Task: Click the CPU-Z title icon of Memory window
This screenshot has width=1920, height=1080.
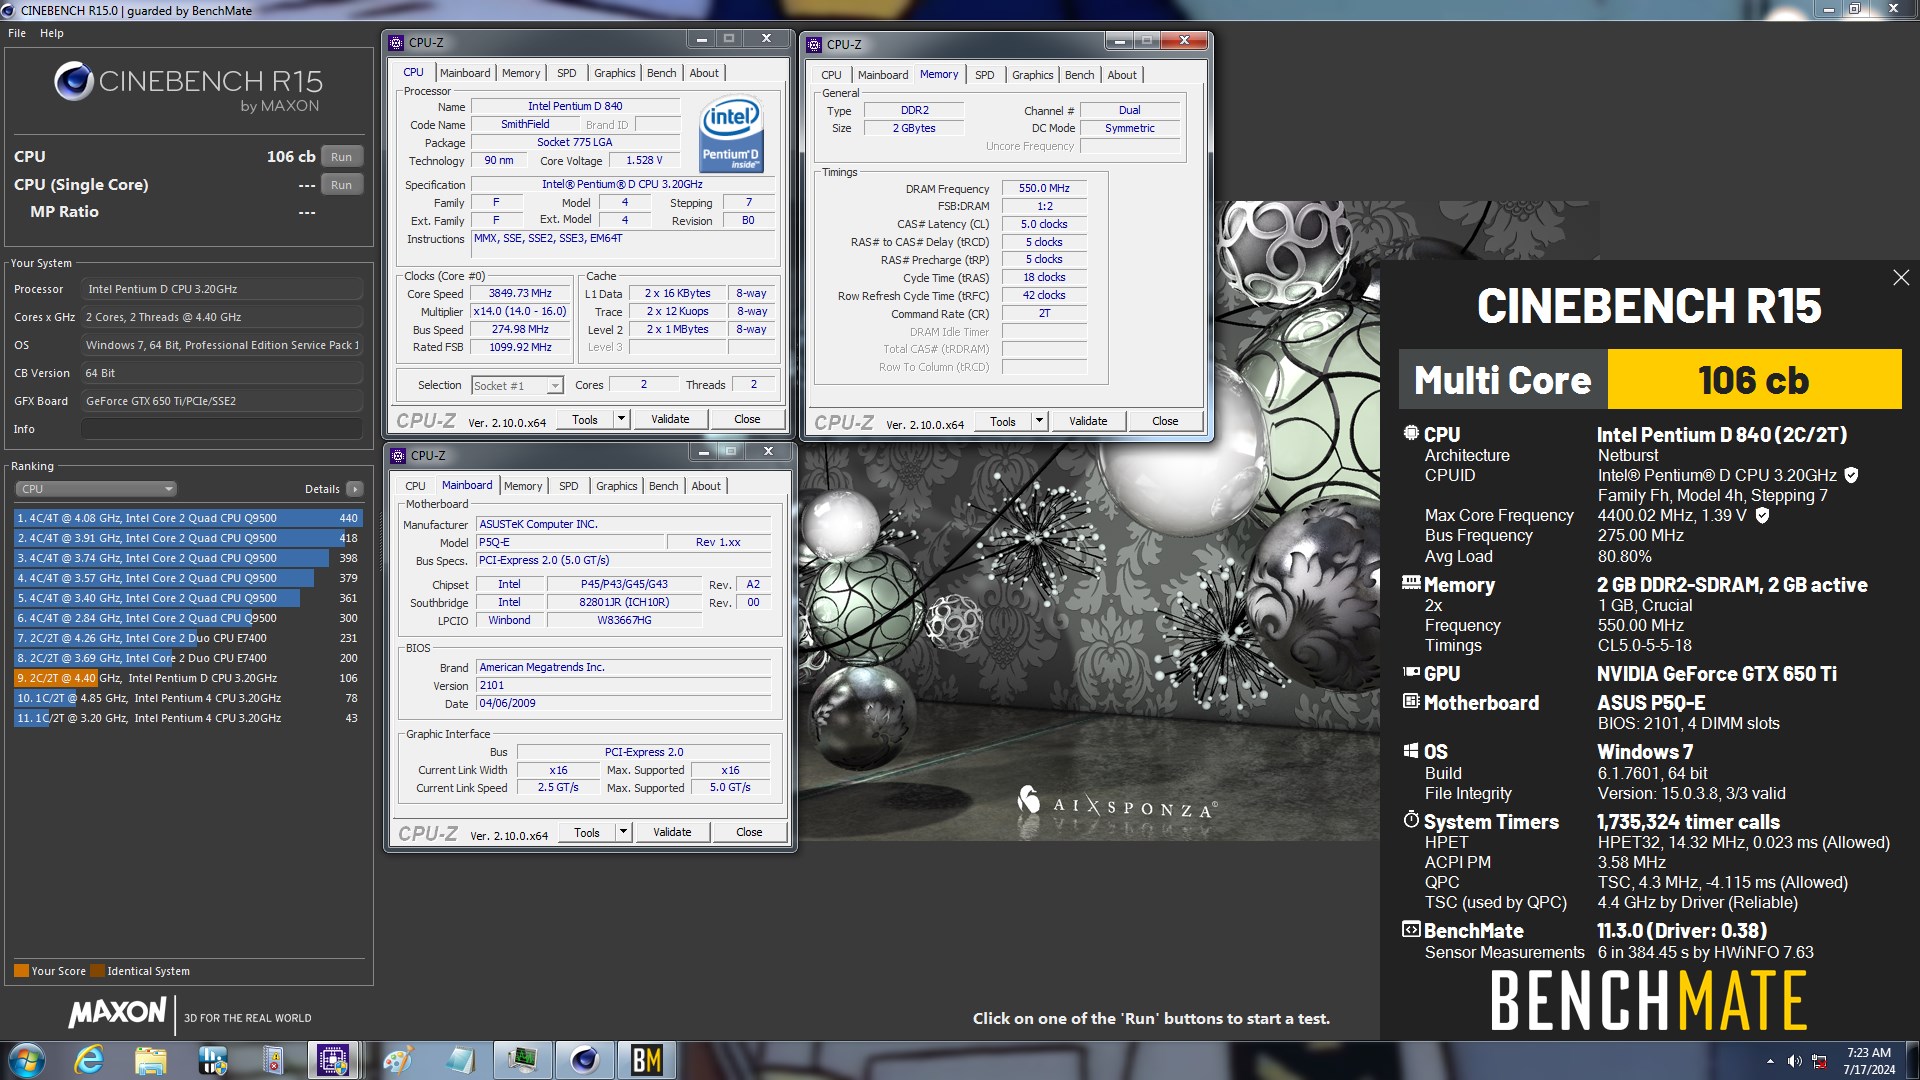Action: point(815,44)
